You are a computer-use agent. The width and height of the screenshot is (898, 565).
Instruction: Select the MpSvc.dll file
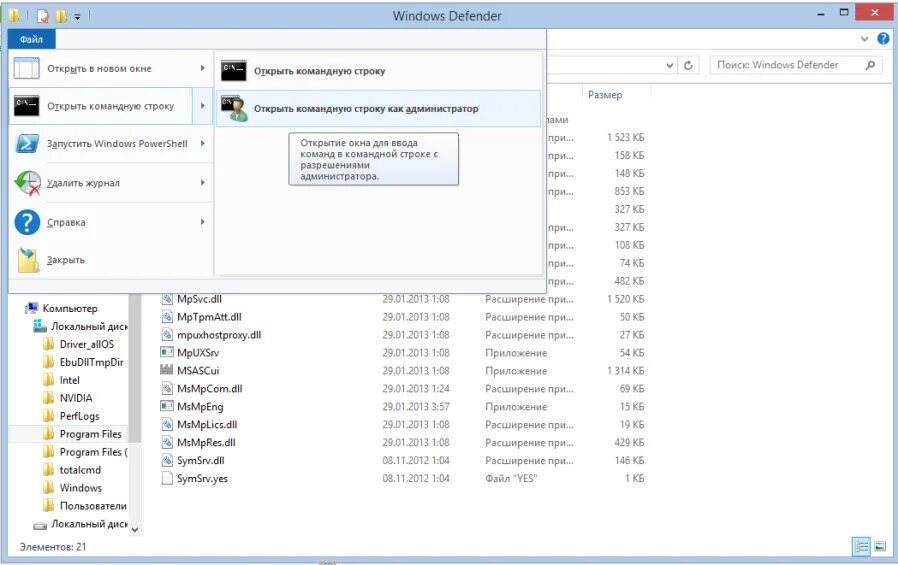(199, 299)
